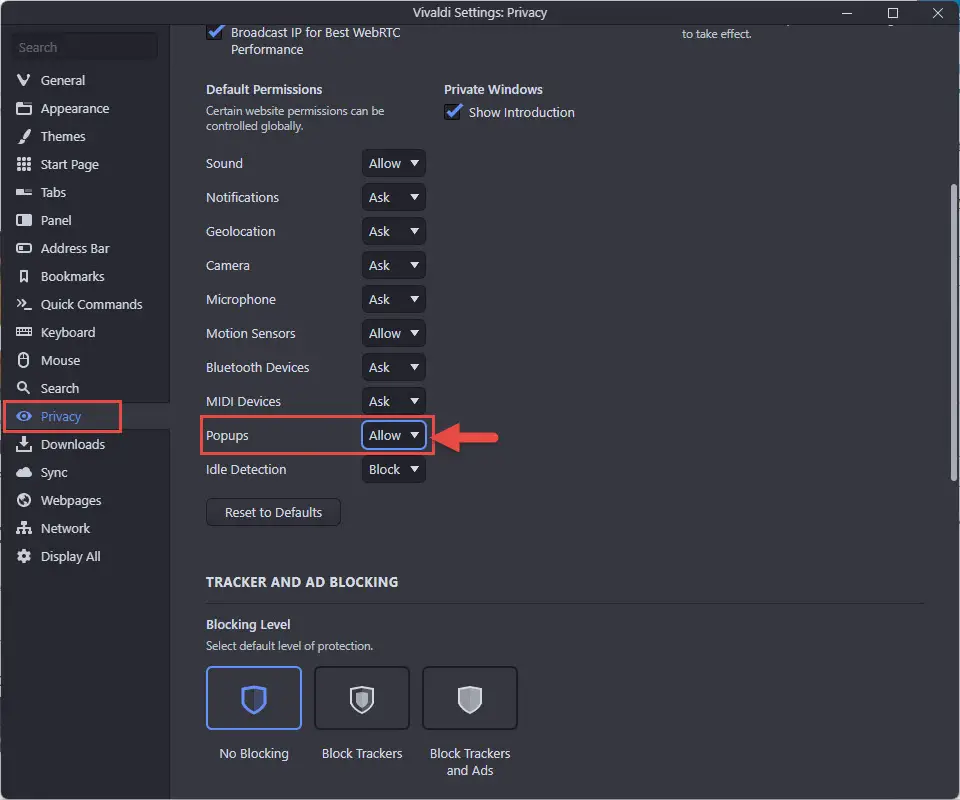
Task: Open the Bluetooth Devices permission dropdown
Action: point(394,367)
